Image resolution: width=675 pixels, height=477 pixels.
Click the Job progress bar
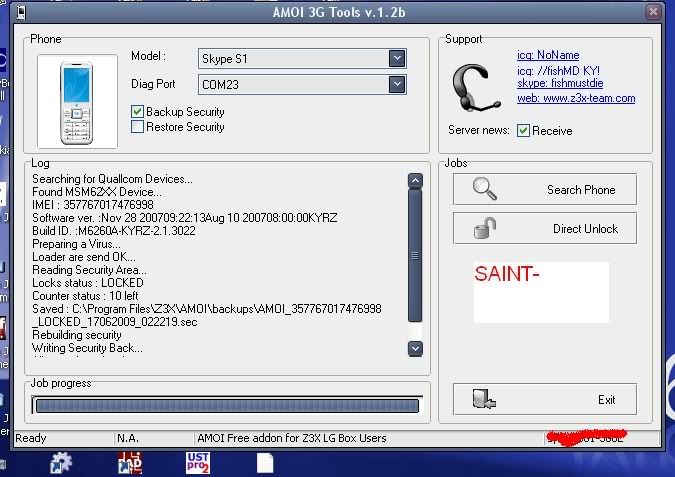point(226,405)
